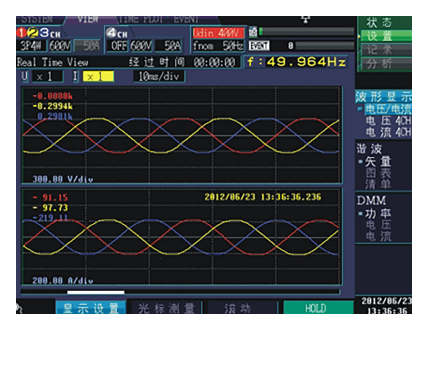Image resolution: width=428 pixels, height=390 pixels.
Task: Open the voltage U x1 zoom selector
Action: (47, 77)
